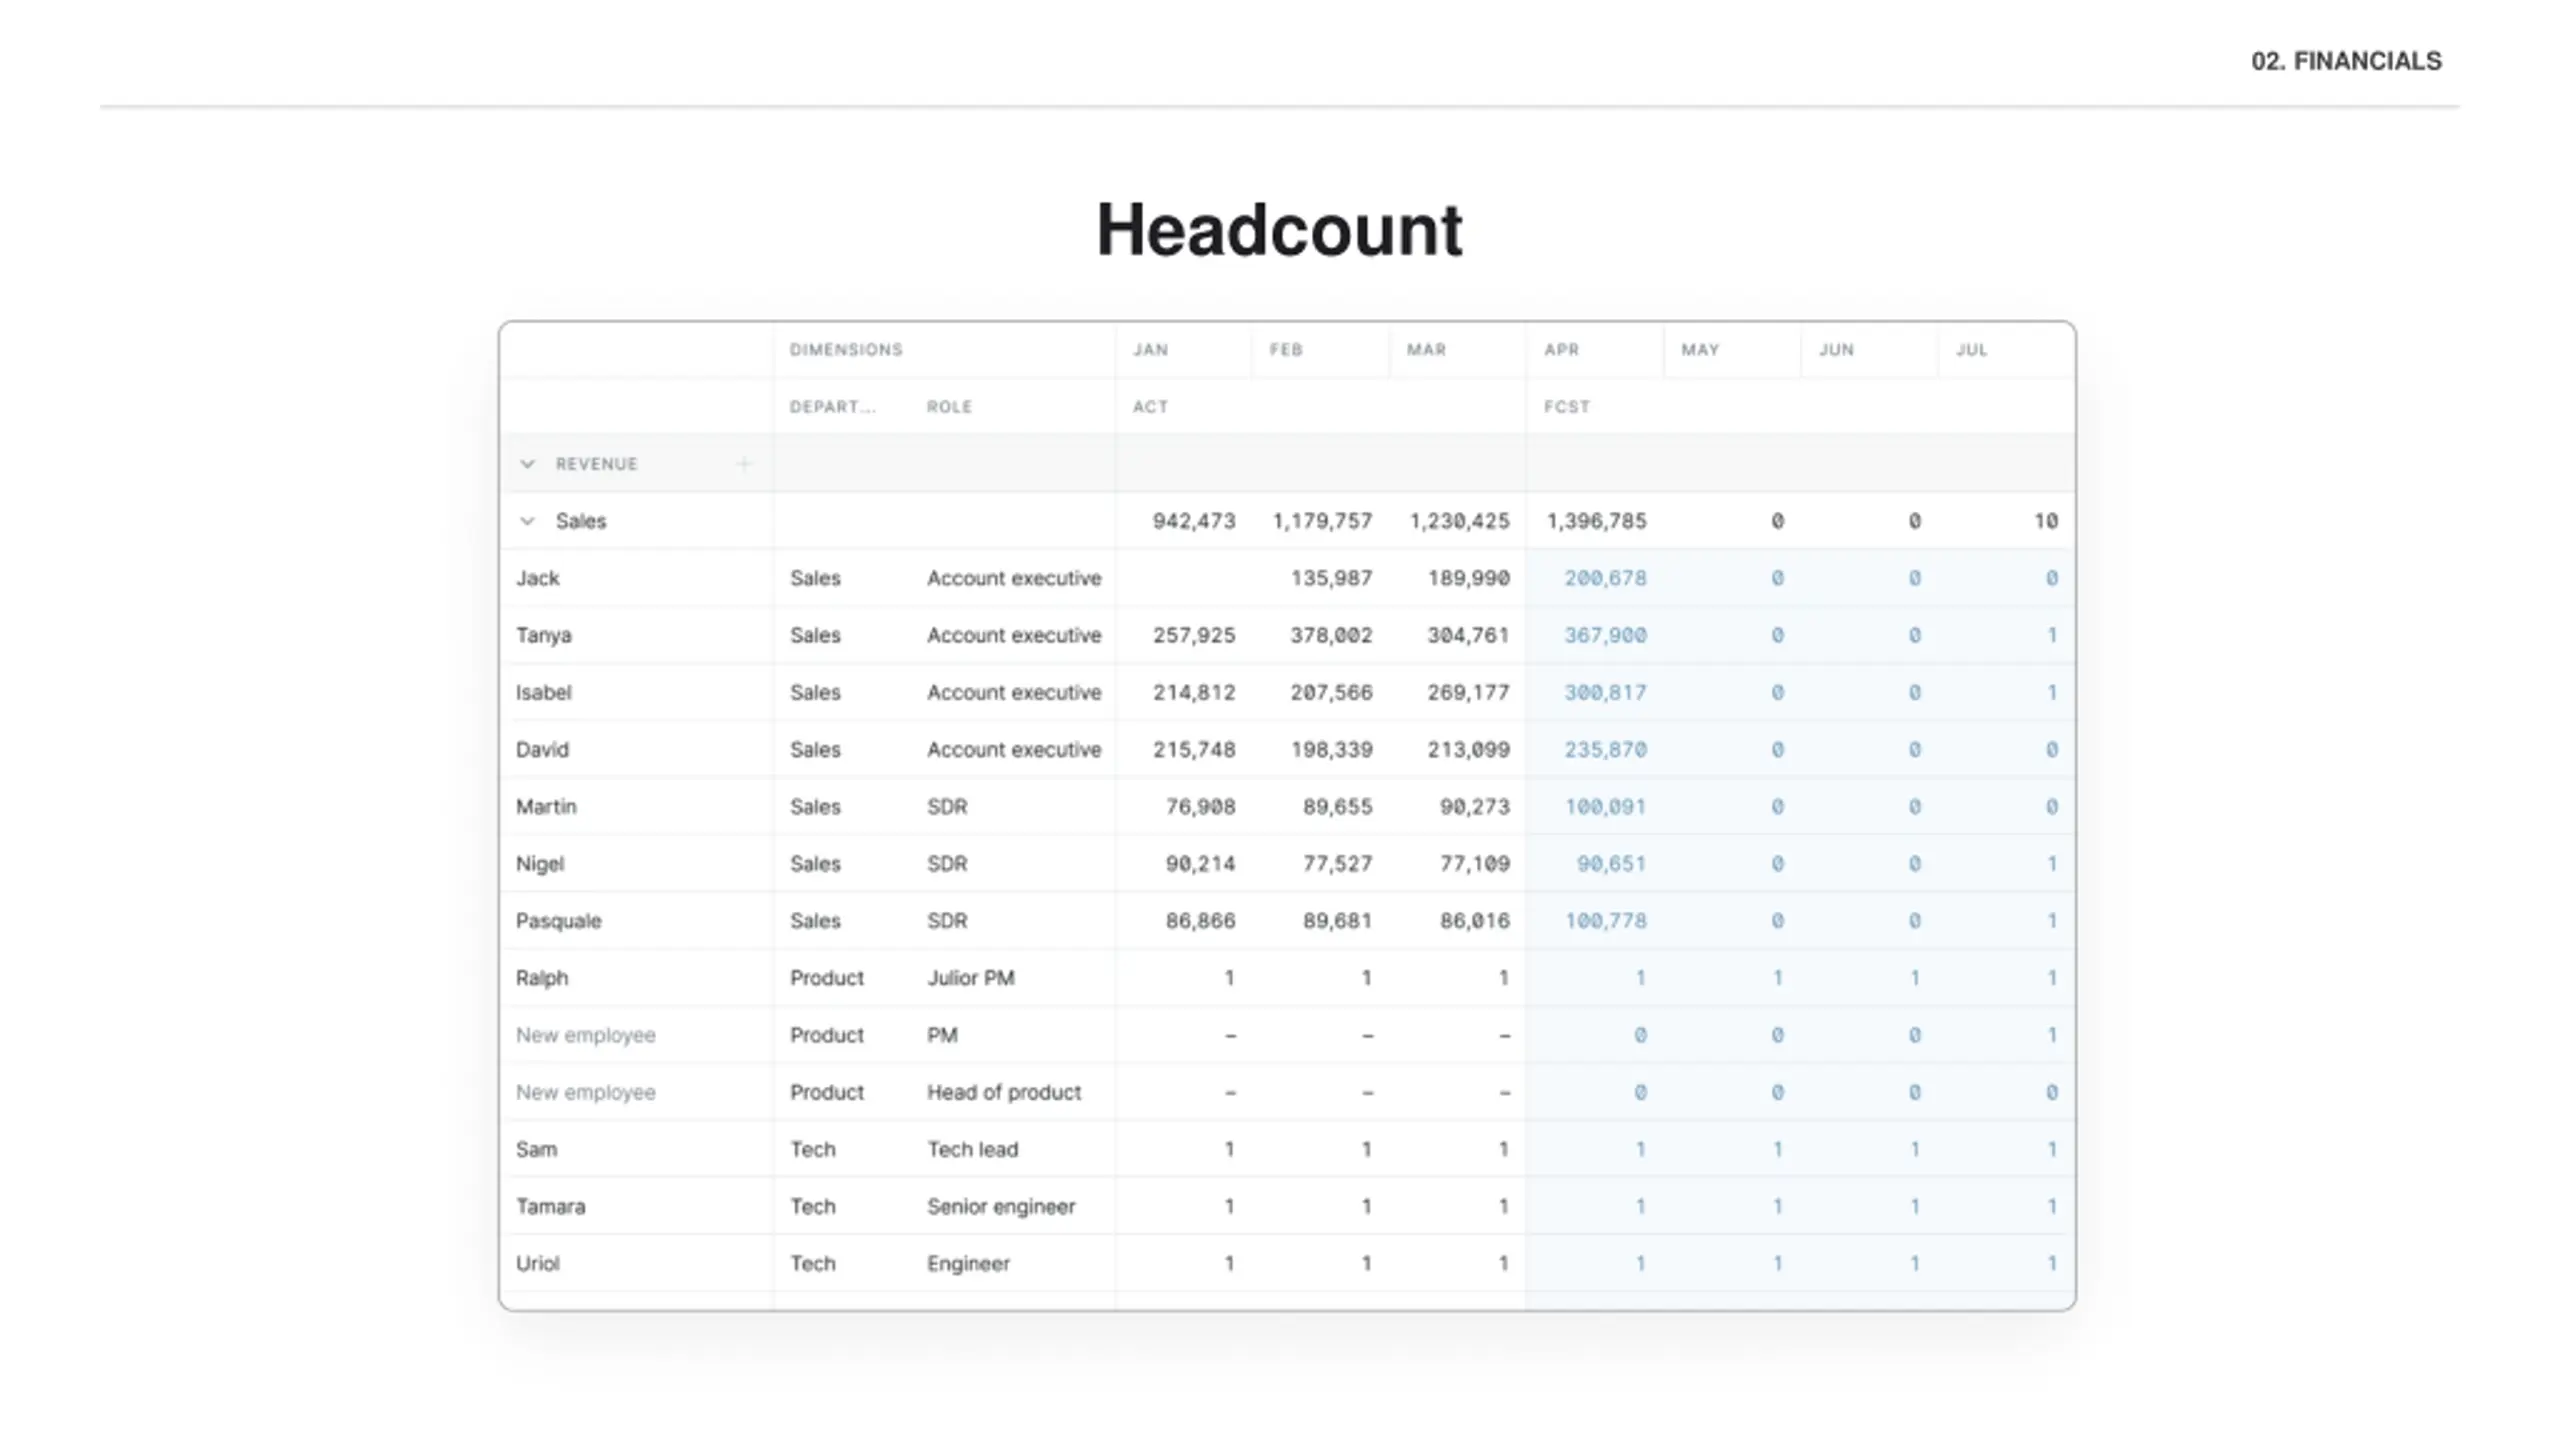Click Jack's April forecast value 200,678
The width and height of the screenshot is (2560, 1440).
click(1604, 578)
